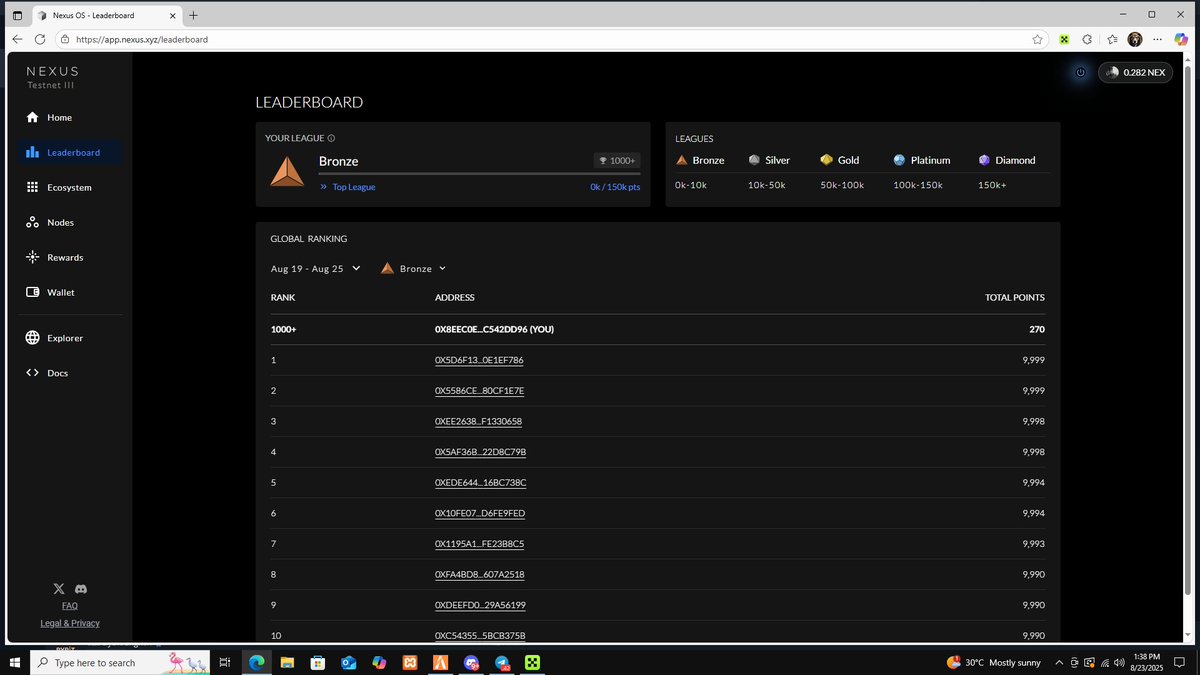Open the Explorer globe icon
The width and height of the screenshot is (1200, 675).
tap(32, 338)
